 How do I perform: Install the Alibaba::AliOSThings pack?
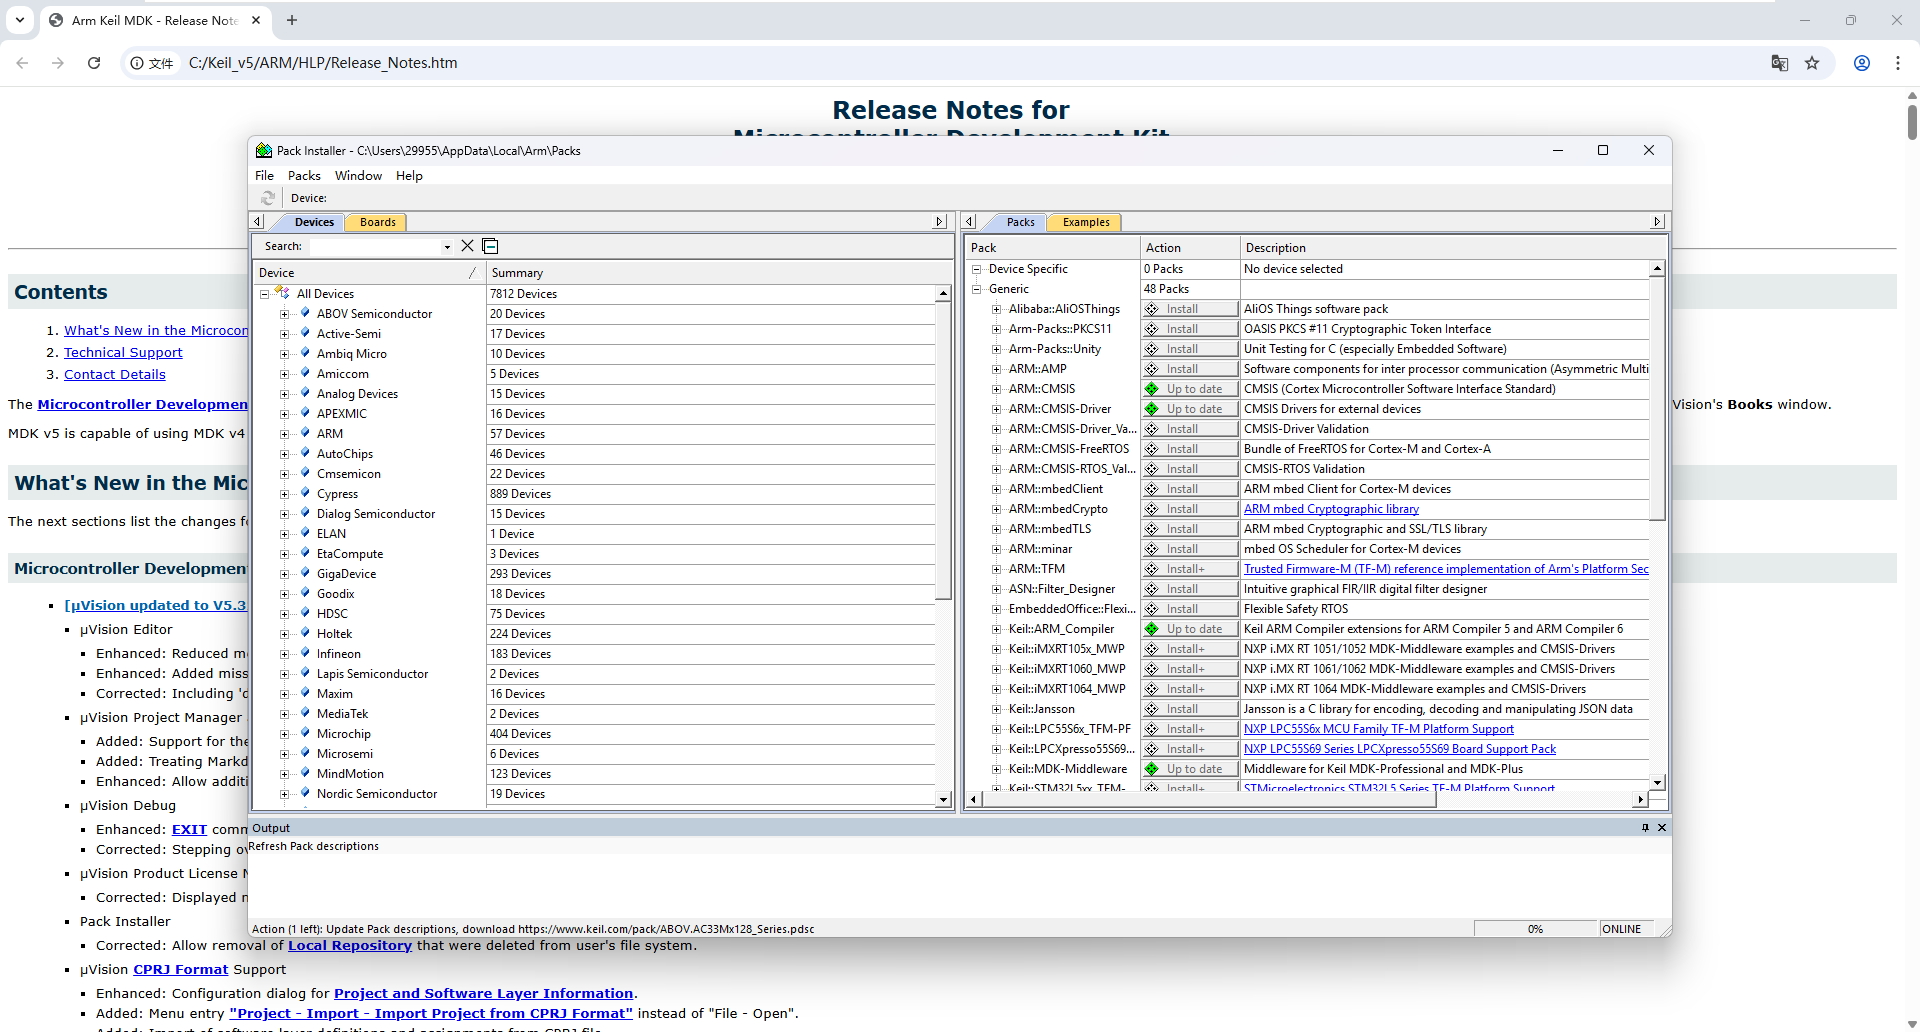[1190, 309]
